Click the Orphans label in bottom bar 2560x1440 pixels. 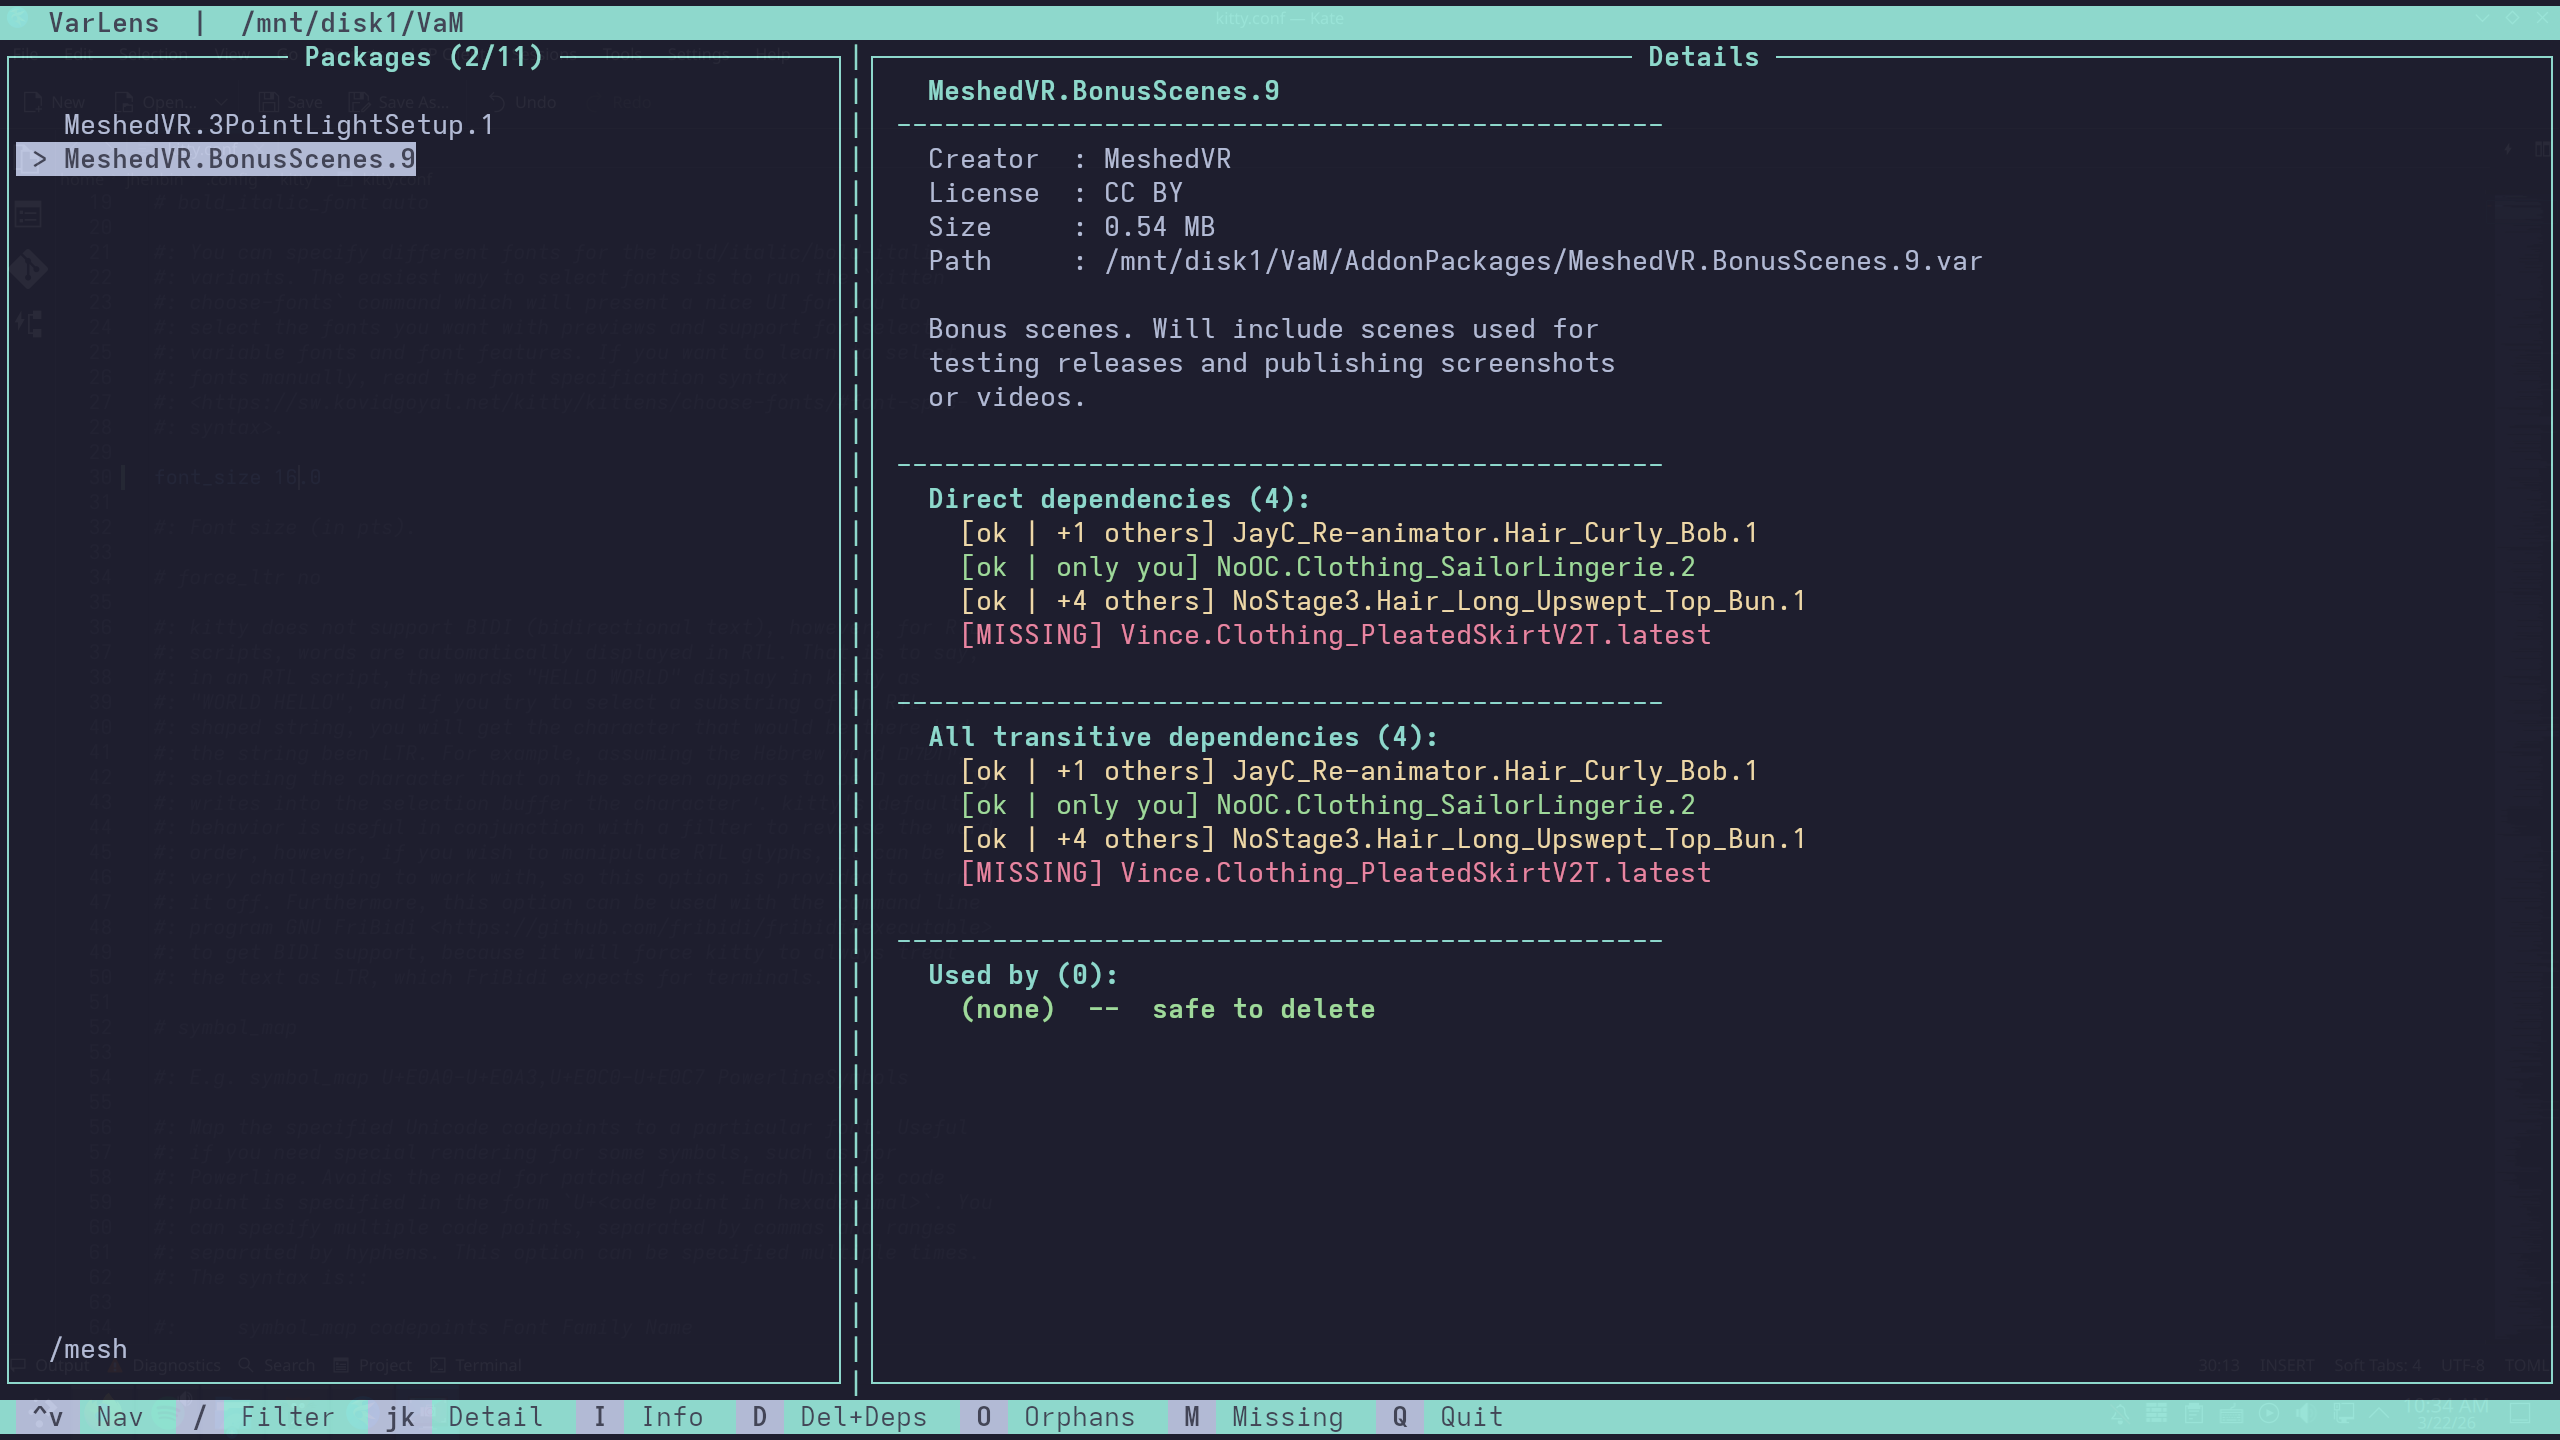pyautogui.click(x=1079, y=1417)
